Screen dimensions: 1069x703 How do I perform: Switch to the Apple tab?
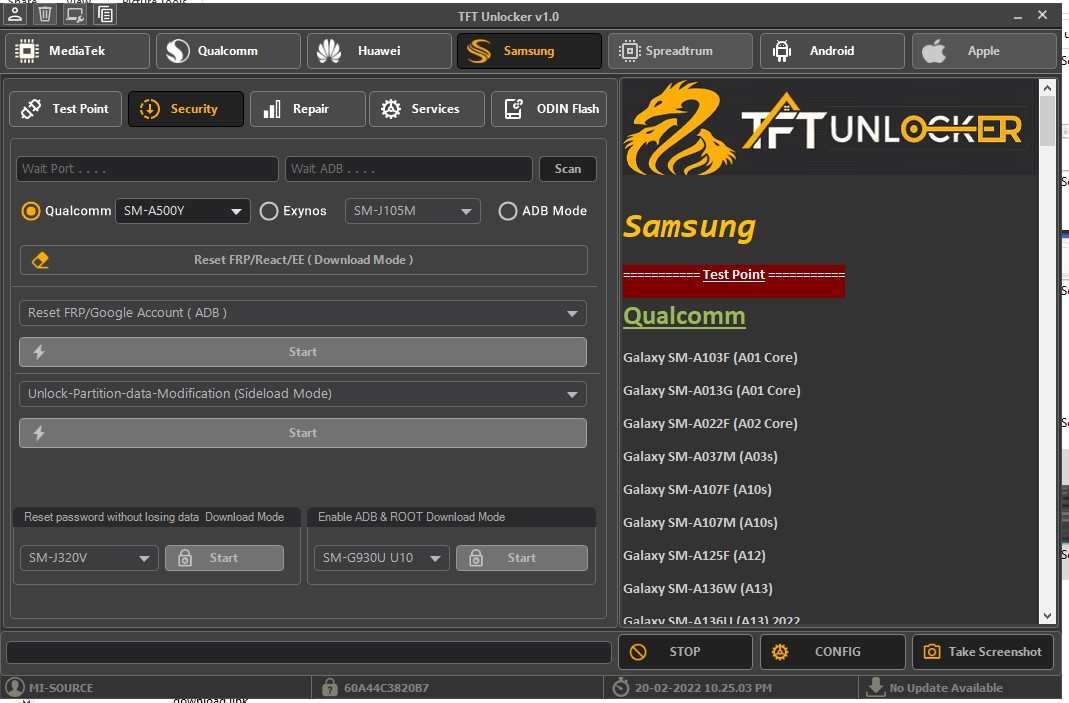coord(984,51)
